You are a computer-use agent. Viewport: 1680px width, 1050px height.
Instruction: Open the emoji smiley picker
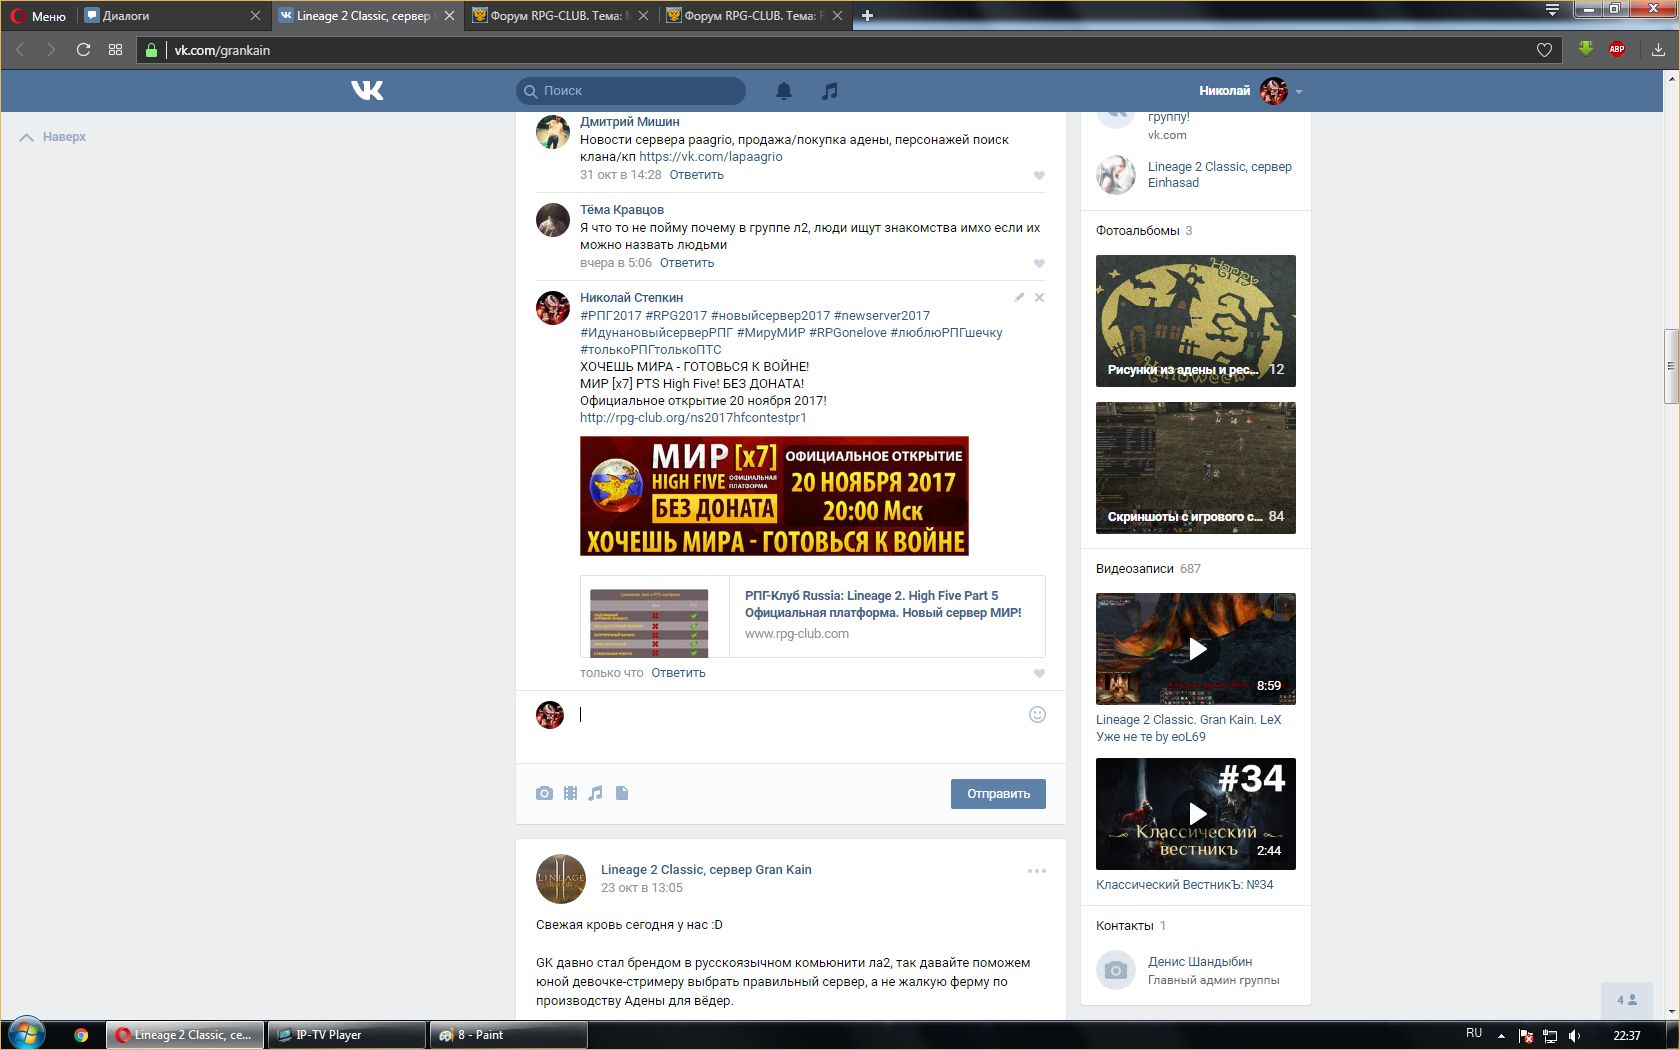tap(1037, 714)
